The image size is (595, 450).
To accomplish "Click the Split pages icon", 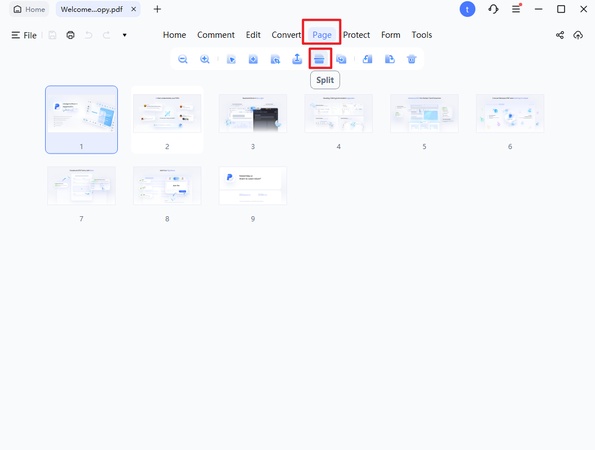I will click(320, 59).
